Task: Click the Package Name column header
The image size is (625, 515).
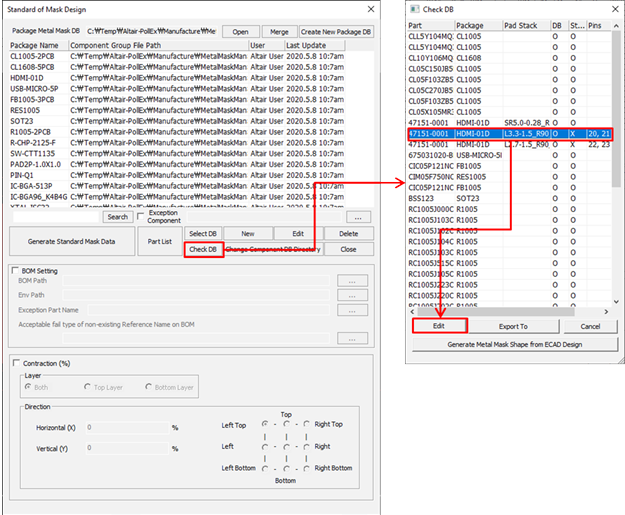Action: click(38, 45)
